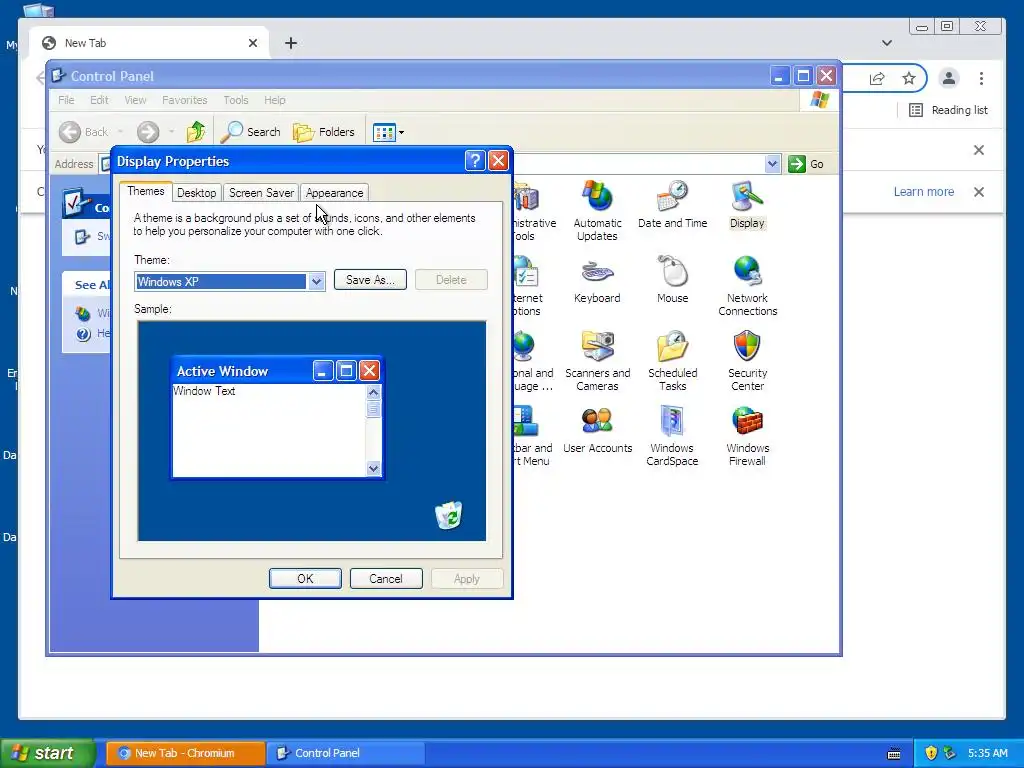Open the Mouse settings icon
This screenshot has width=1024, height=768.
click(x=672, y=280)
